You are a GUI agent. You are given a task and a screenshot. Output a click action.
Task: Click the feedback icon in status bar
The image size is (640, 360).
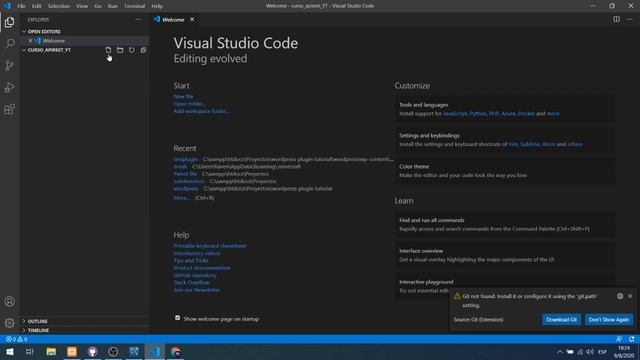tap(619, 339)
